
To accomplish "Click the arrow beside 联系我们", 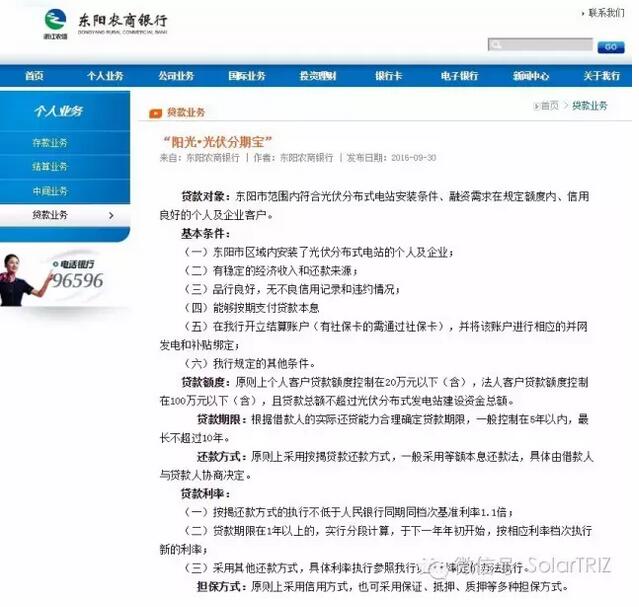I will pyautogui.click(x=581, y=13).
